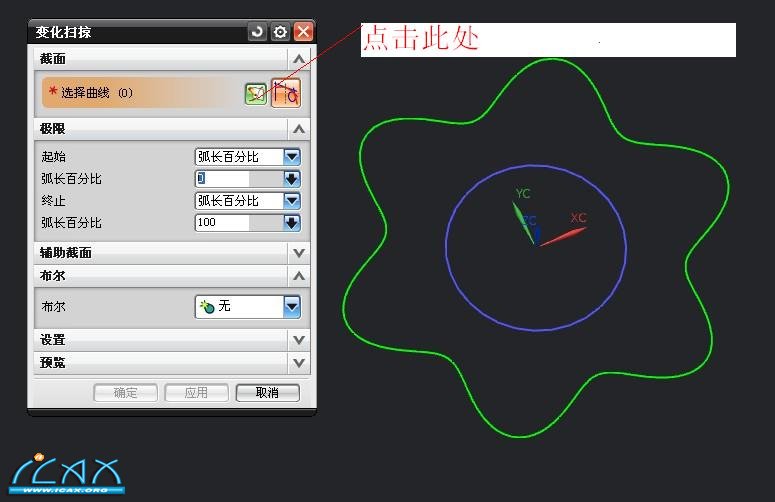Click the start 弧长百分比 input field
Viewport: 775px width, 502px height.
tap(238, 179)
